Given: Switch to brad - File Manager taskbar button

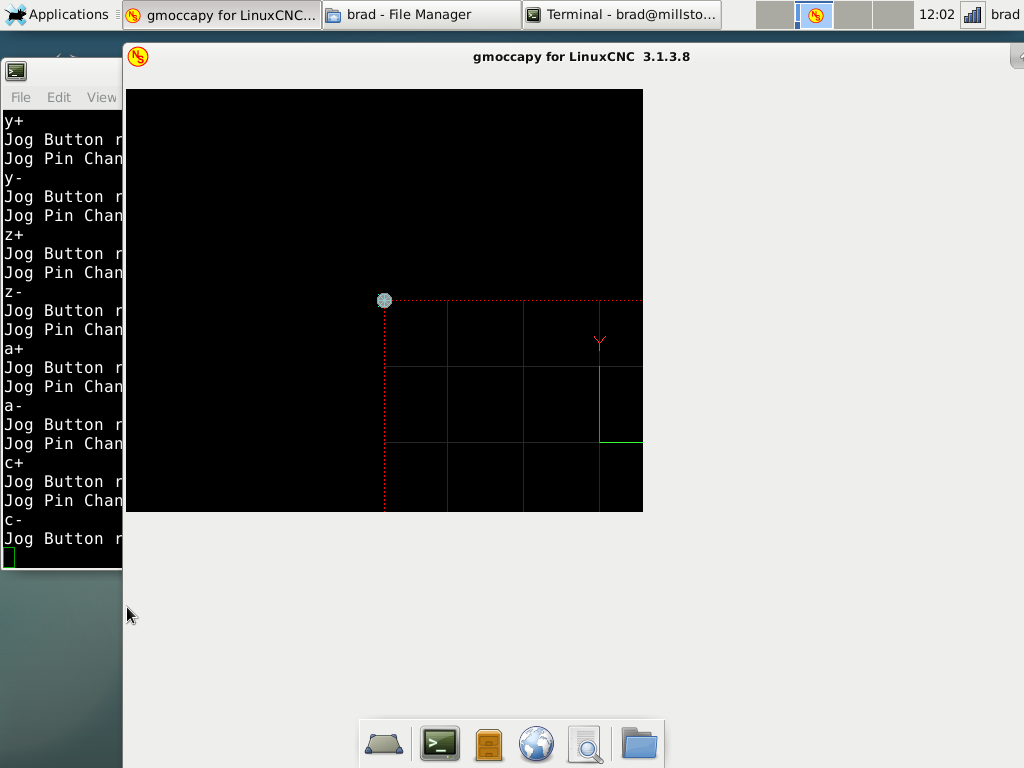Looking at the screenshot, I should (x=422, y=15).
